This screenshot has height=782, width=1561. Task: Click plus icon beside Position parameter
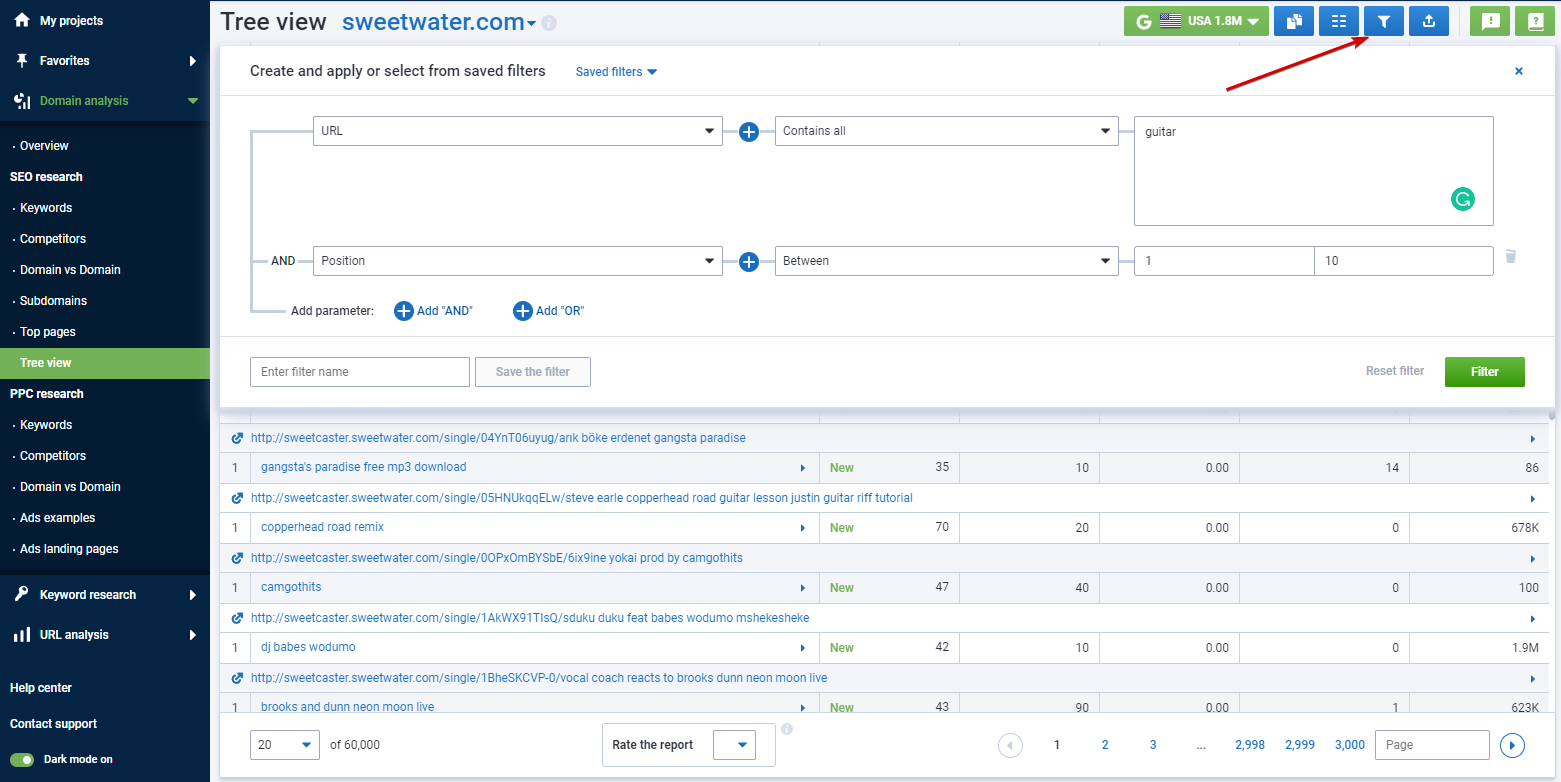click(749, 261)
